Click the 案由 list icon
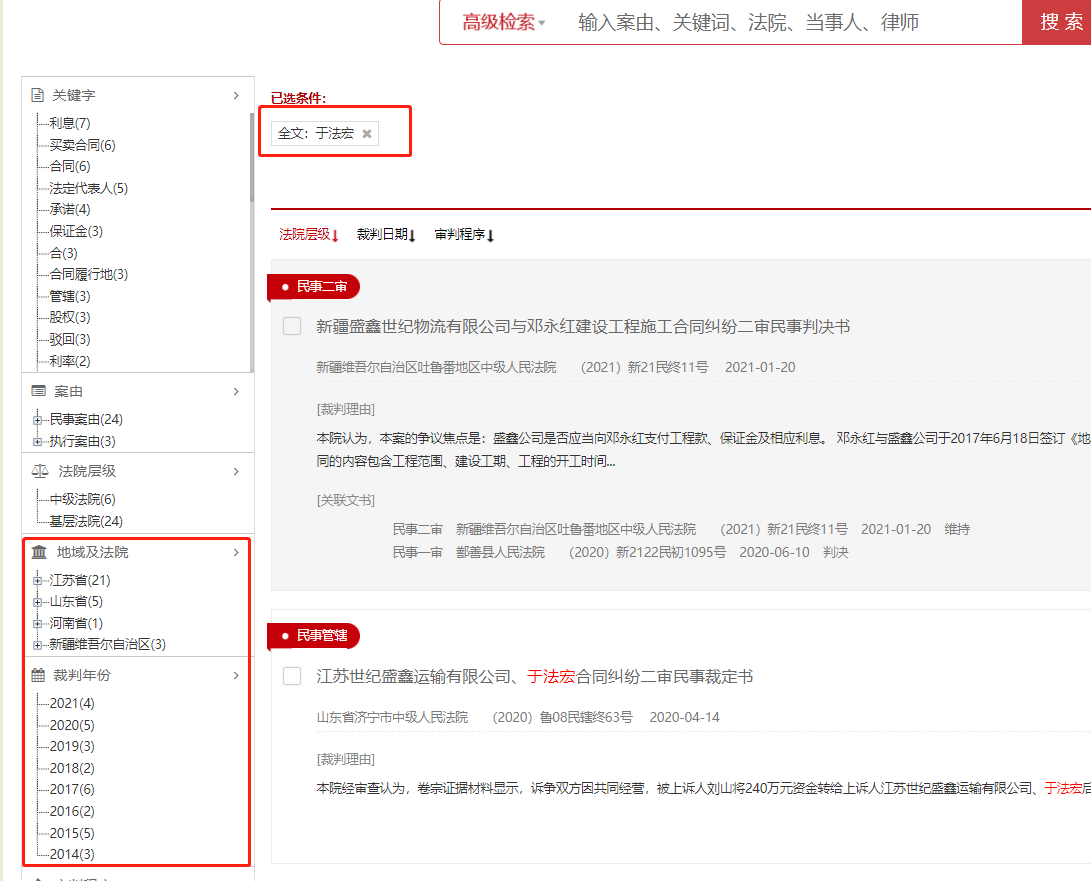1091x881 pixels. [38, 391]
